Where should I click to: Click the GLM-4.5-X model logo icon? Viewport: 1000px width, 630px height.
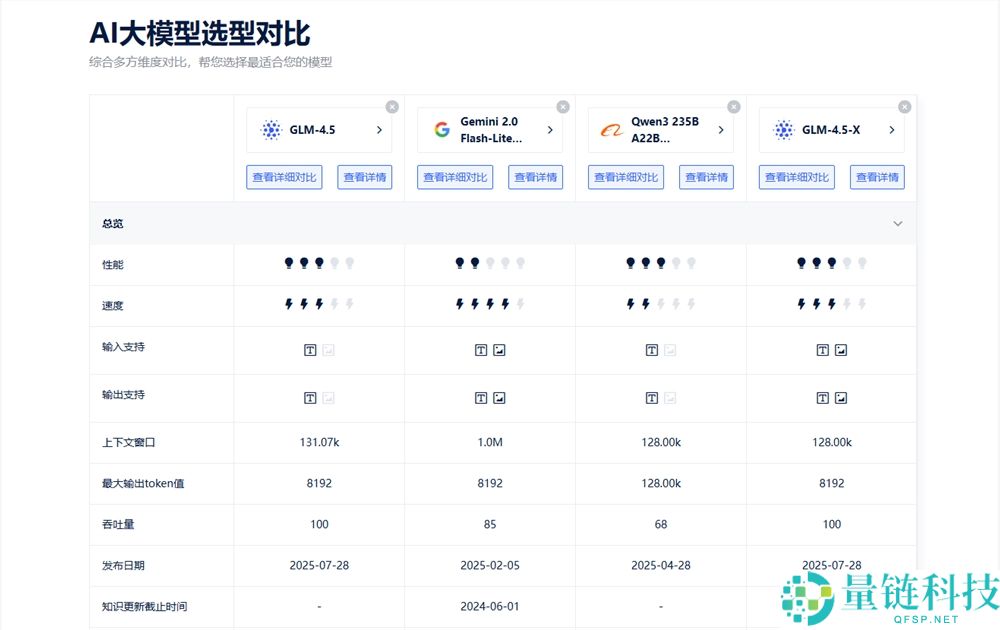pyautogui.click(x=782, y=129)
